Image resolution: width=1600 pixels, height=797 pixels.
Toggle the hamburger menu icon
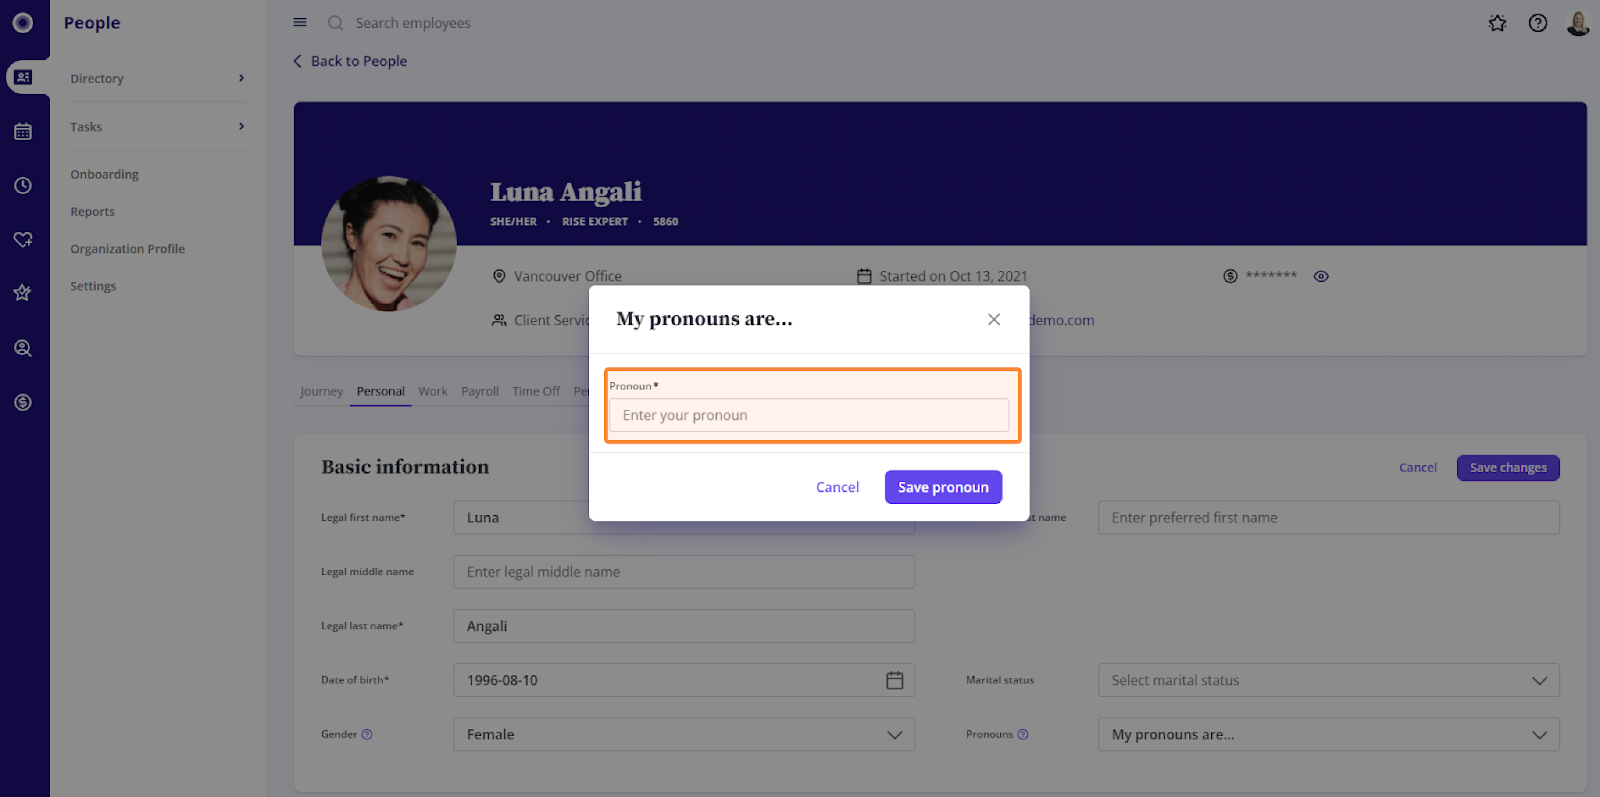point(300,22)
